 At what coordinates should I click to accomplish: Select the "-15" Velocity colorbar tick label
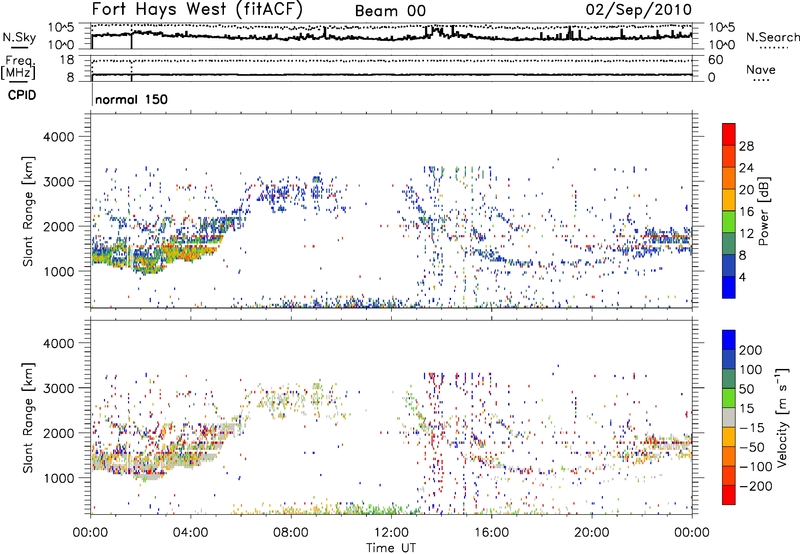click(752, 427)
